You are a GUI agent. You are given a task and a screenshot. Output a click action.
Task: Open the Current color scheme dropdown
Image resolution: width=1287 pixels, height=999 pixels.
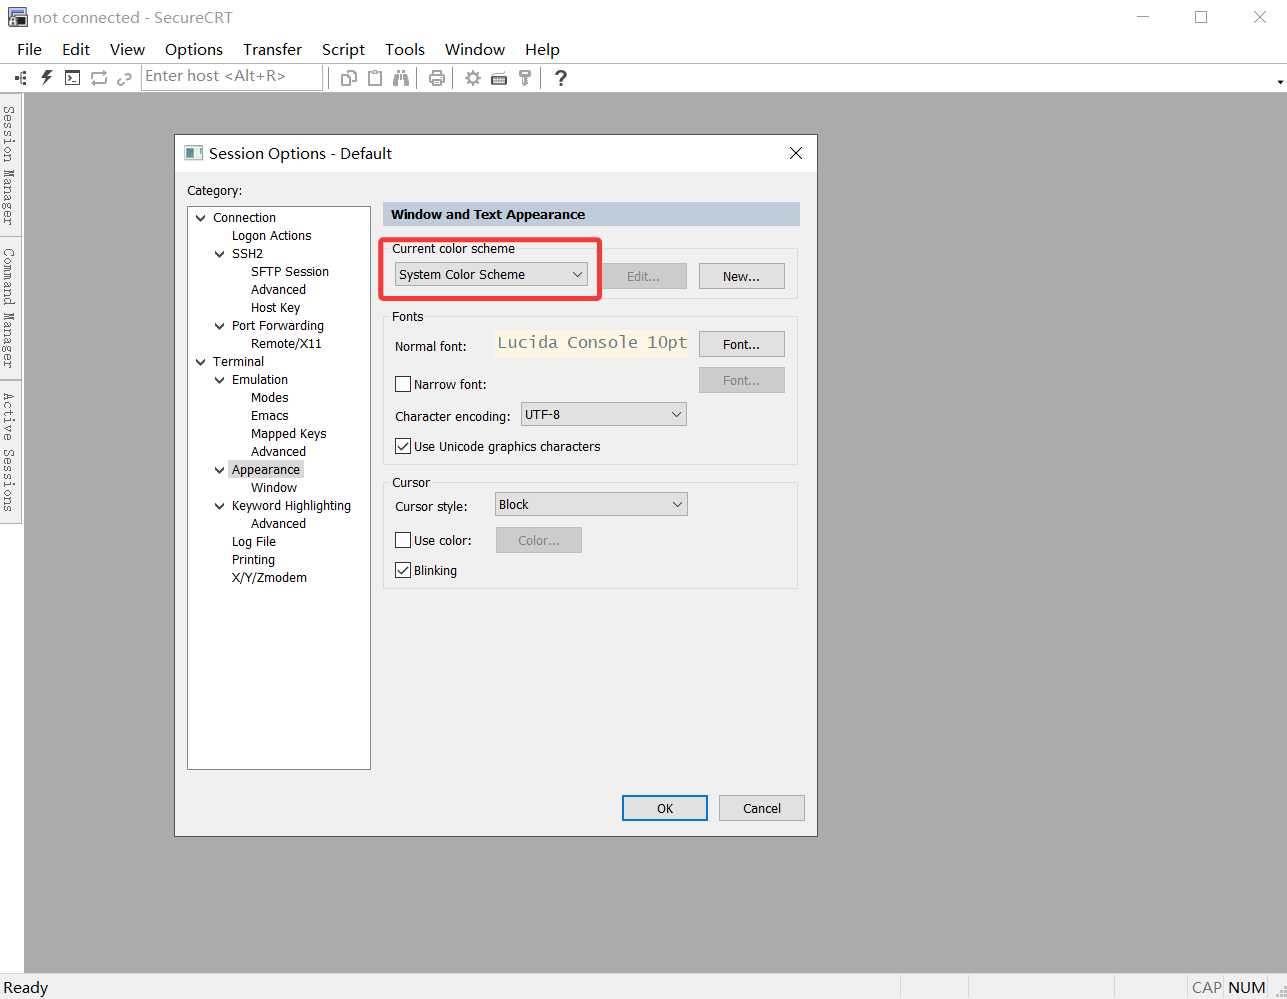pyautogui.click(x=491, y=274)
